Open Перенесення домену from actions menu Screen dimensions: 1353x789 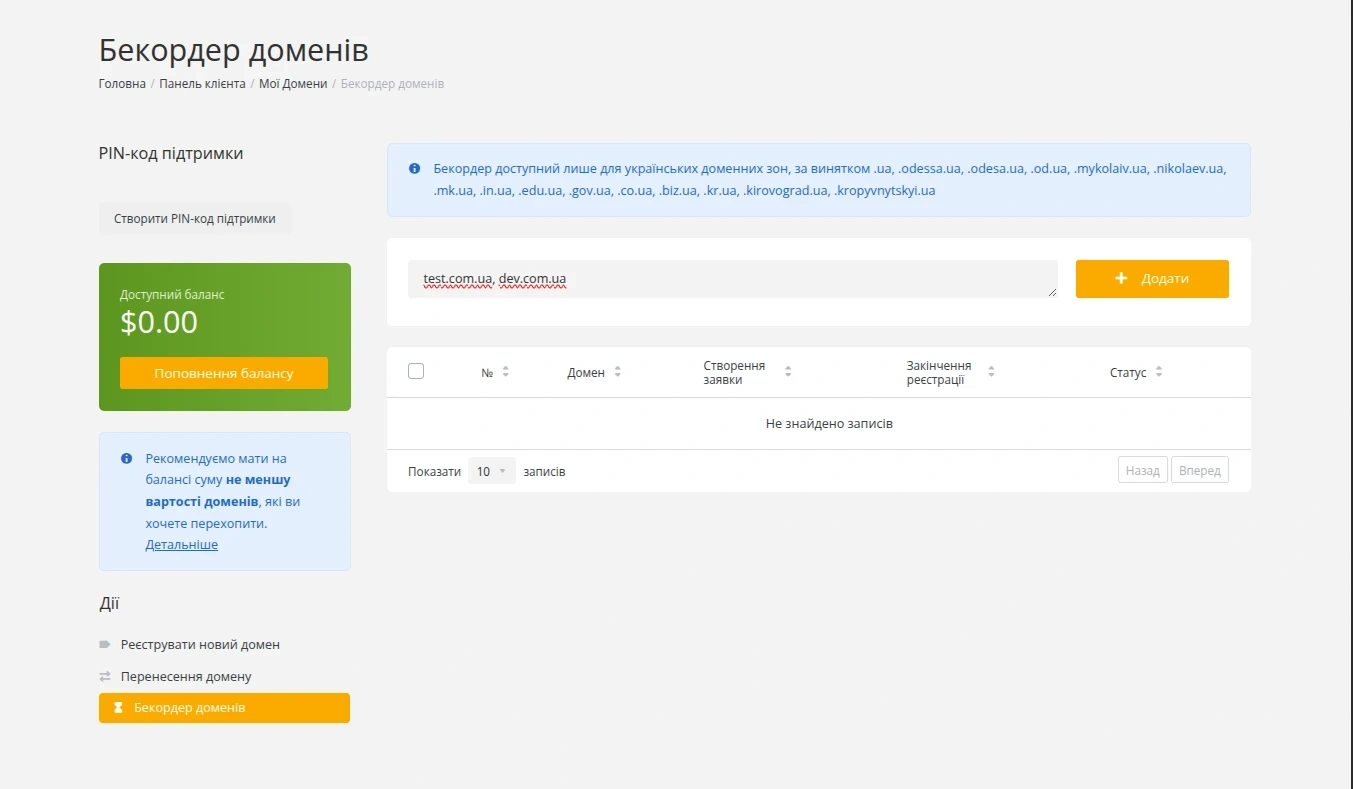point(186,677)
